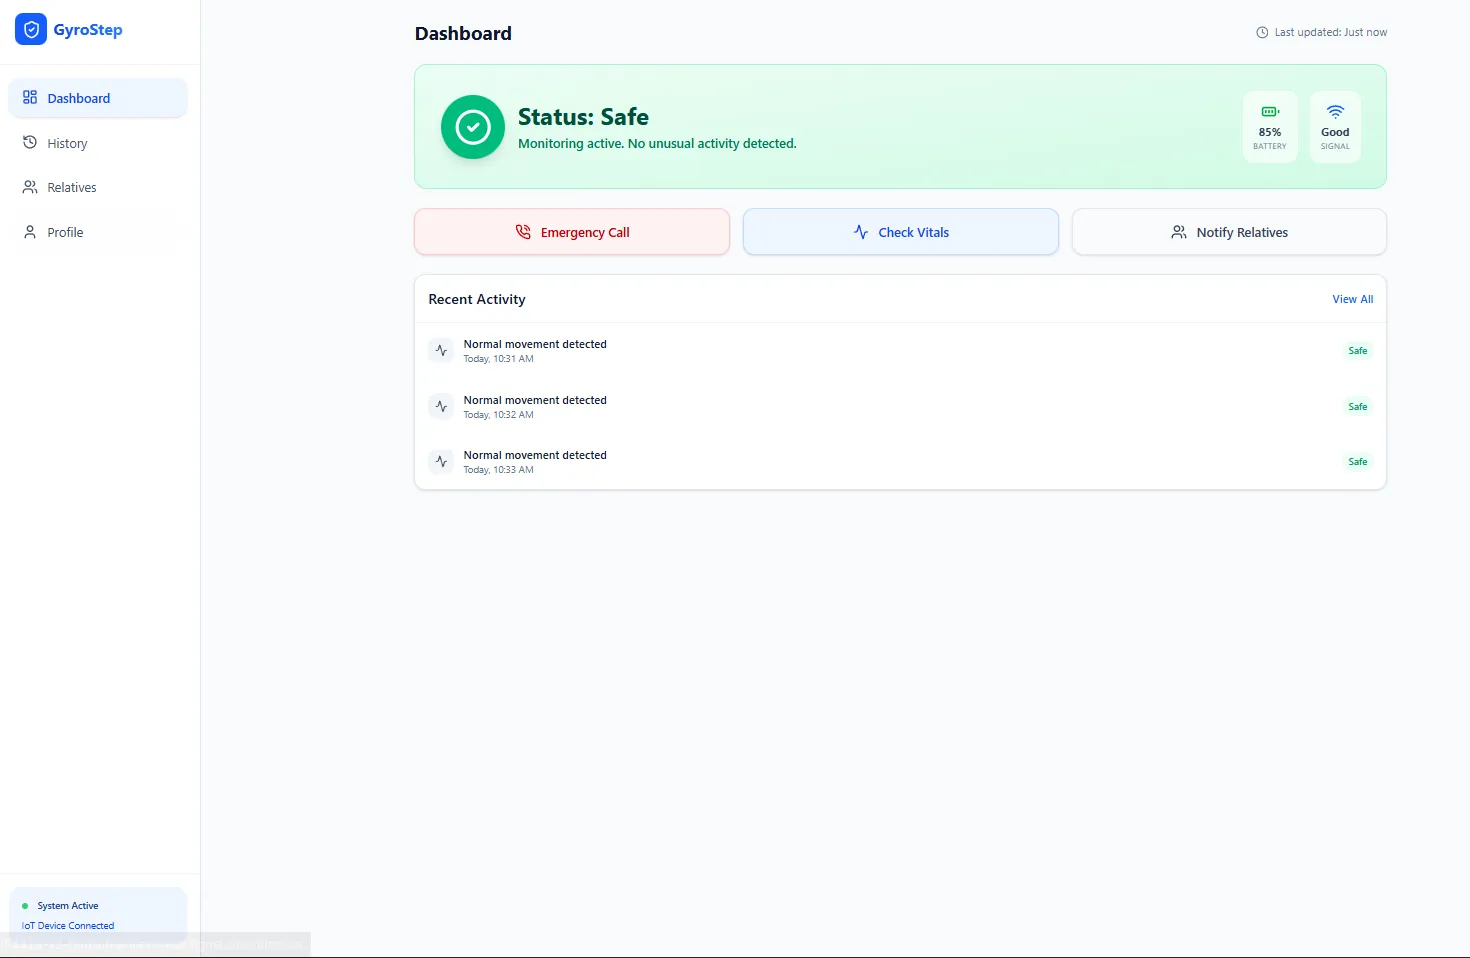Open View All recent activity
The height and width of the screenshot is (958, 1470).
tap(1353, 299)
